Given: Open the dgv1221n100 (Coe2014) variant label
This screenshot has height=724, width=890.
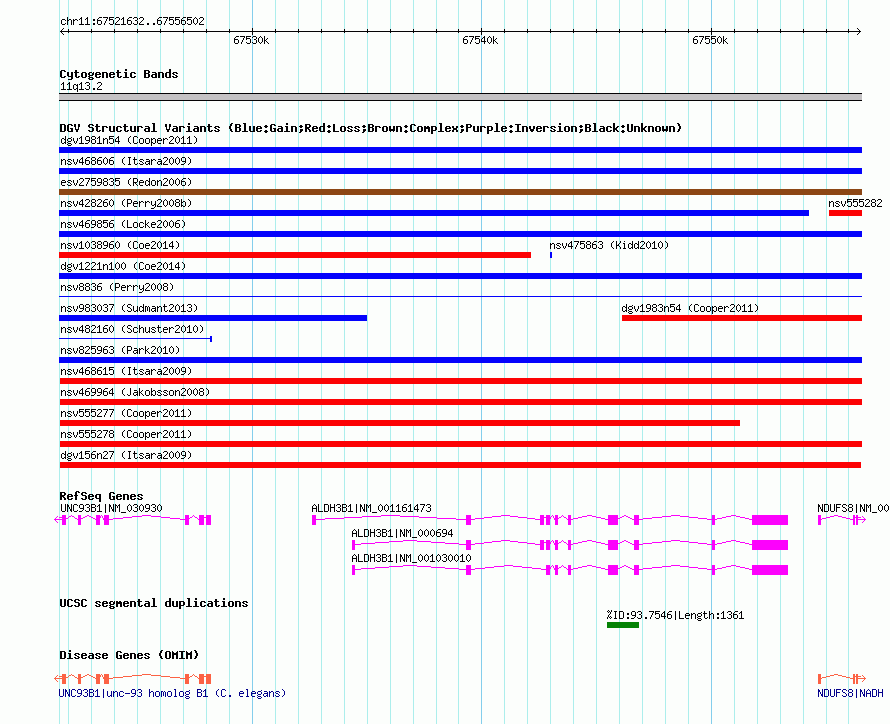Looking at the screenshot, I should click(123, 266).
